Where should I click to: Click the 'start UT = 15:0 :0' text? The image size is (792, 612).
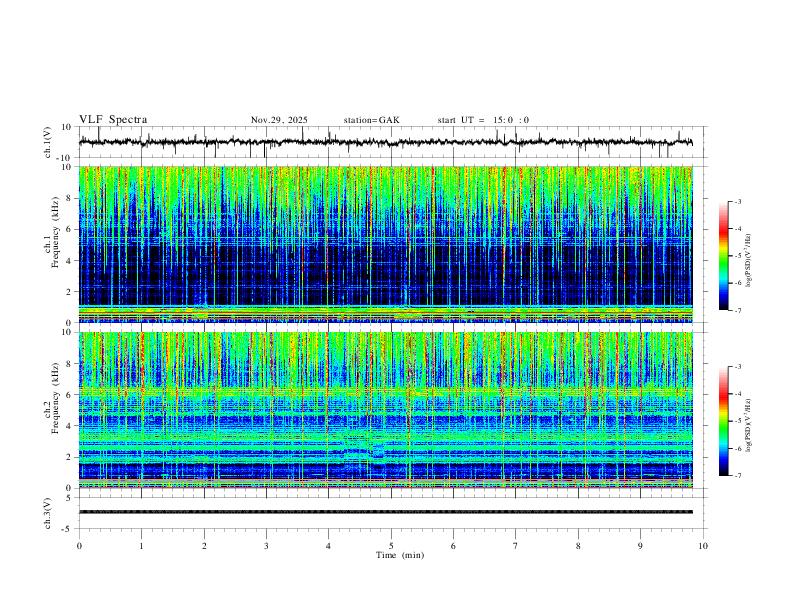pyautogui.click(x=483, y=120)
